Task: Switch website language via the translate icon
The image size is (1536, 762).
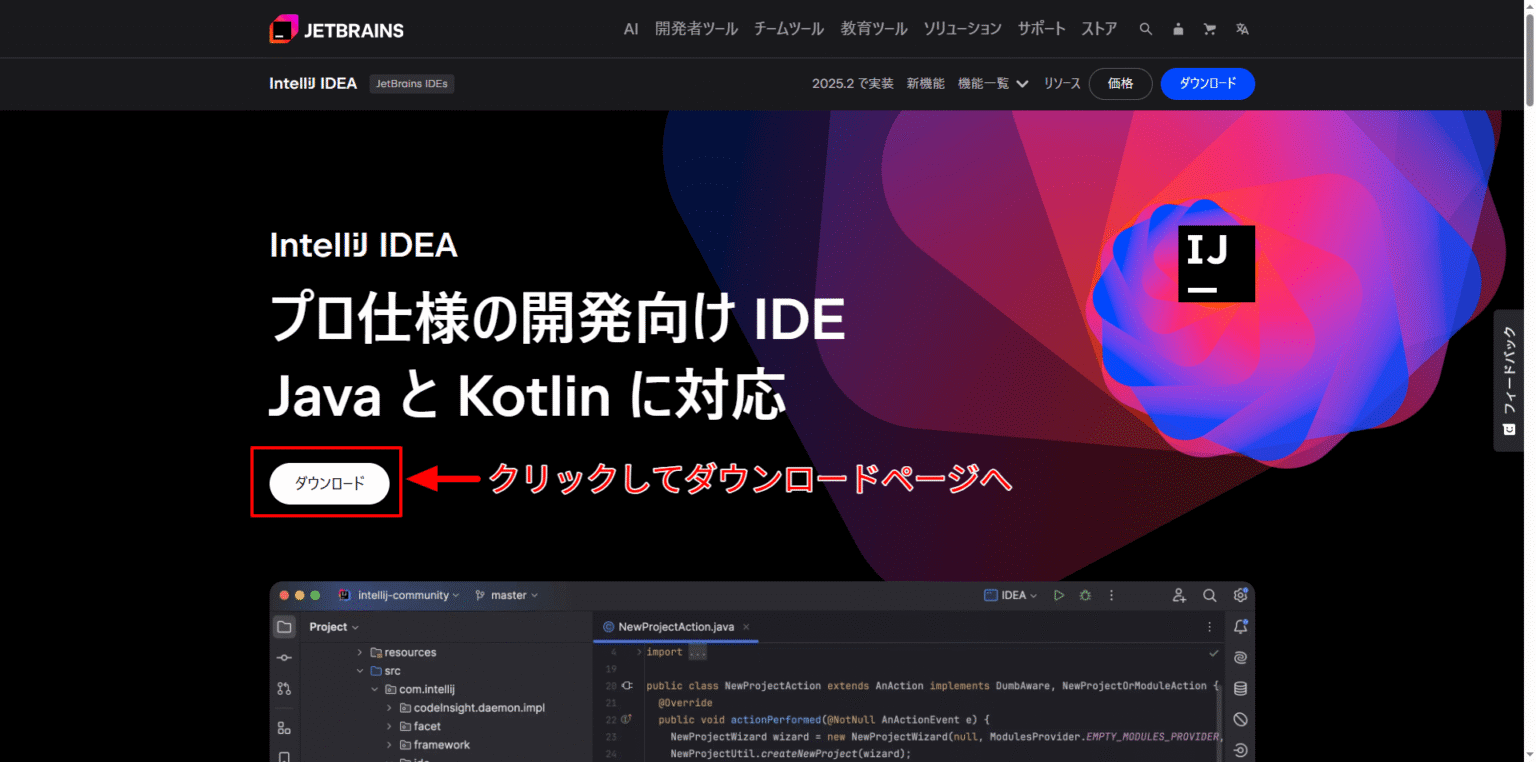Action: coord(1242,29)
